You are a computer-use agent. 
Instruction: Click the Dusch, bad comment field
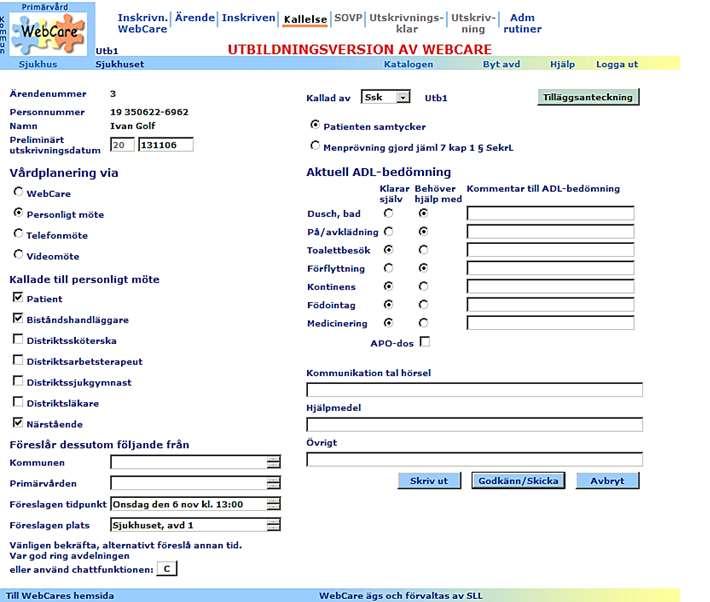550,213
